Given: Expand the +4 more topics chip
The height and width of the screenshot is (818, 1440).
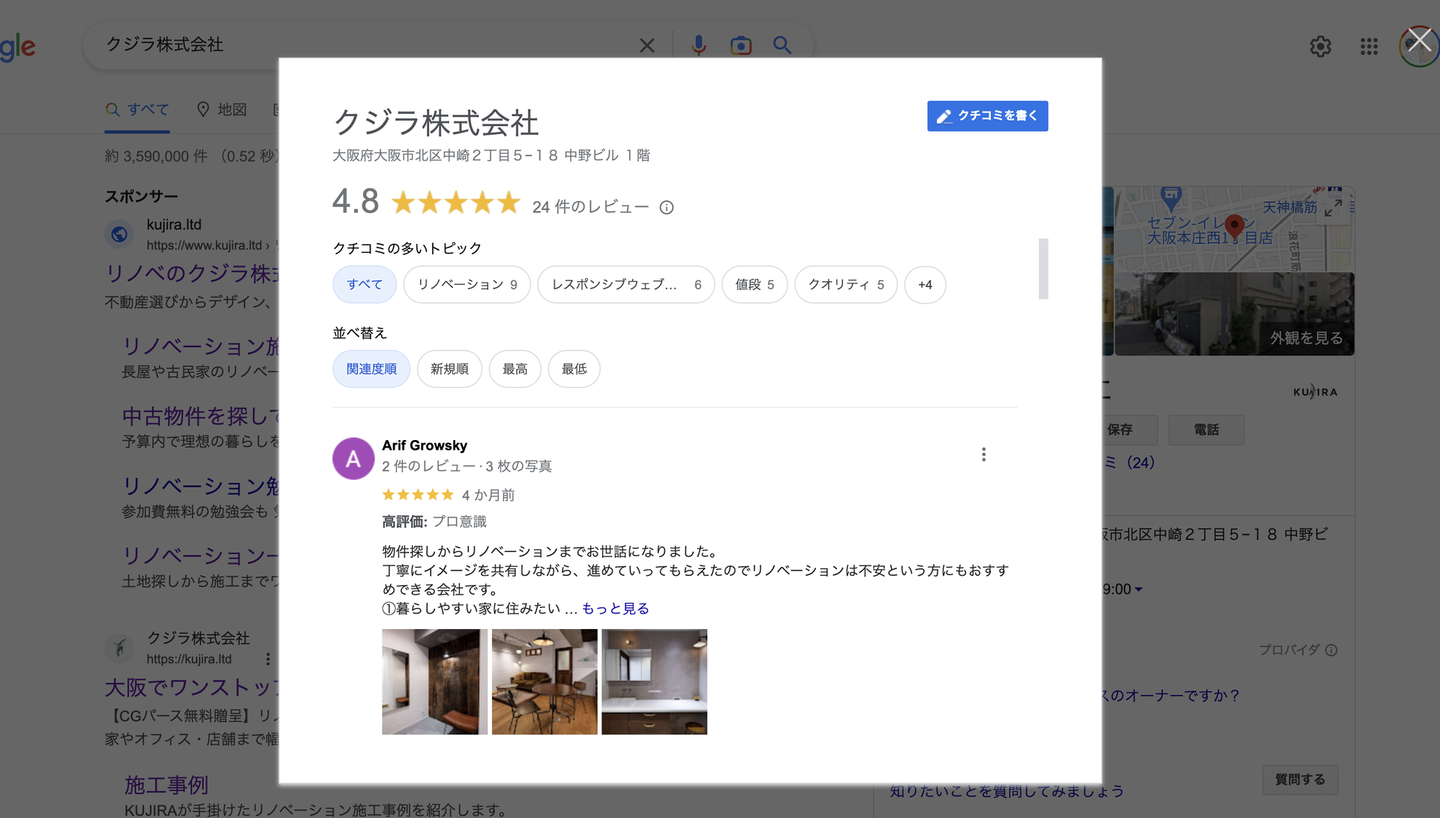Looking at the screenshot, I should click(925, 285).
